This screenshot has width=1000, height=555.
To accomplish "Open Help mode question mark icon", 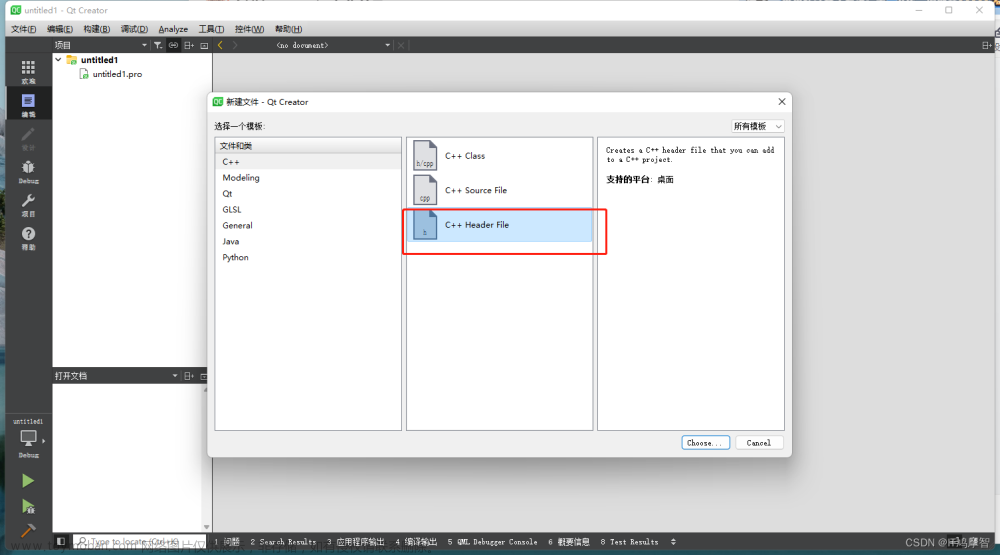I will click(28, 237).
